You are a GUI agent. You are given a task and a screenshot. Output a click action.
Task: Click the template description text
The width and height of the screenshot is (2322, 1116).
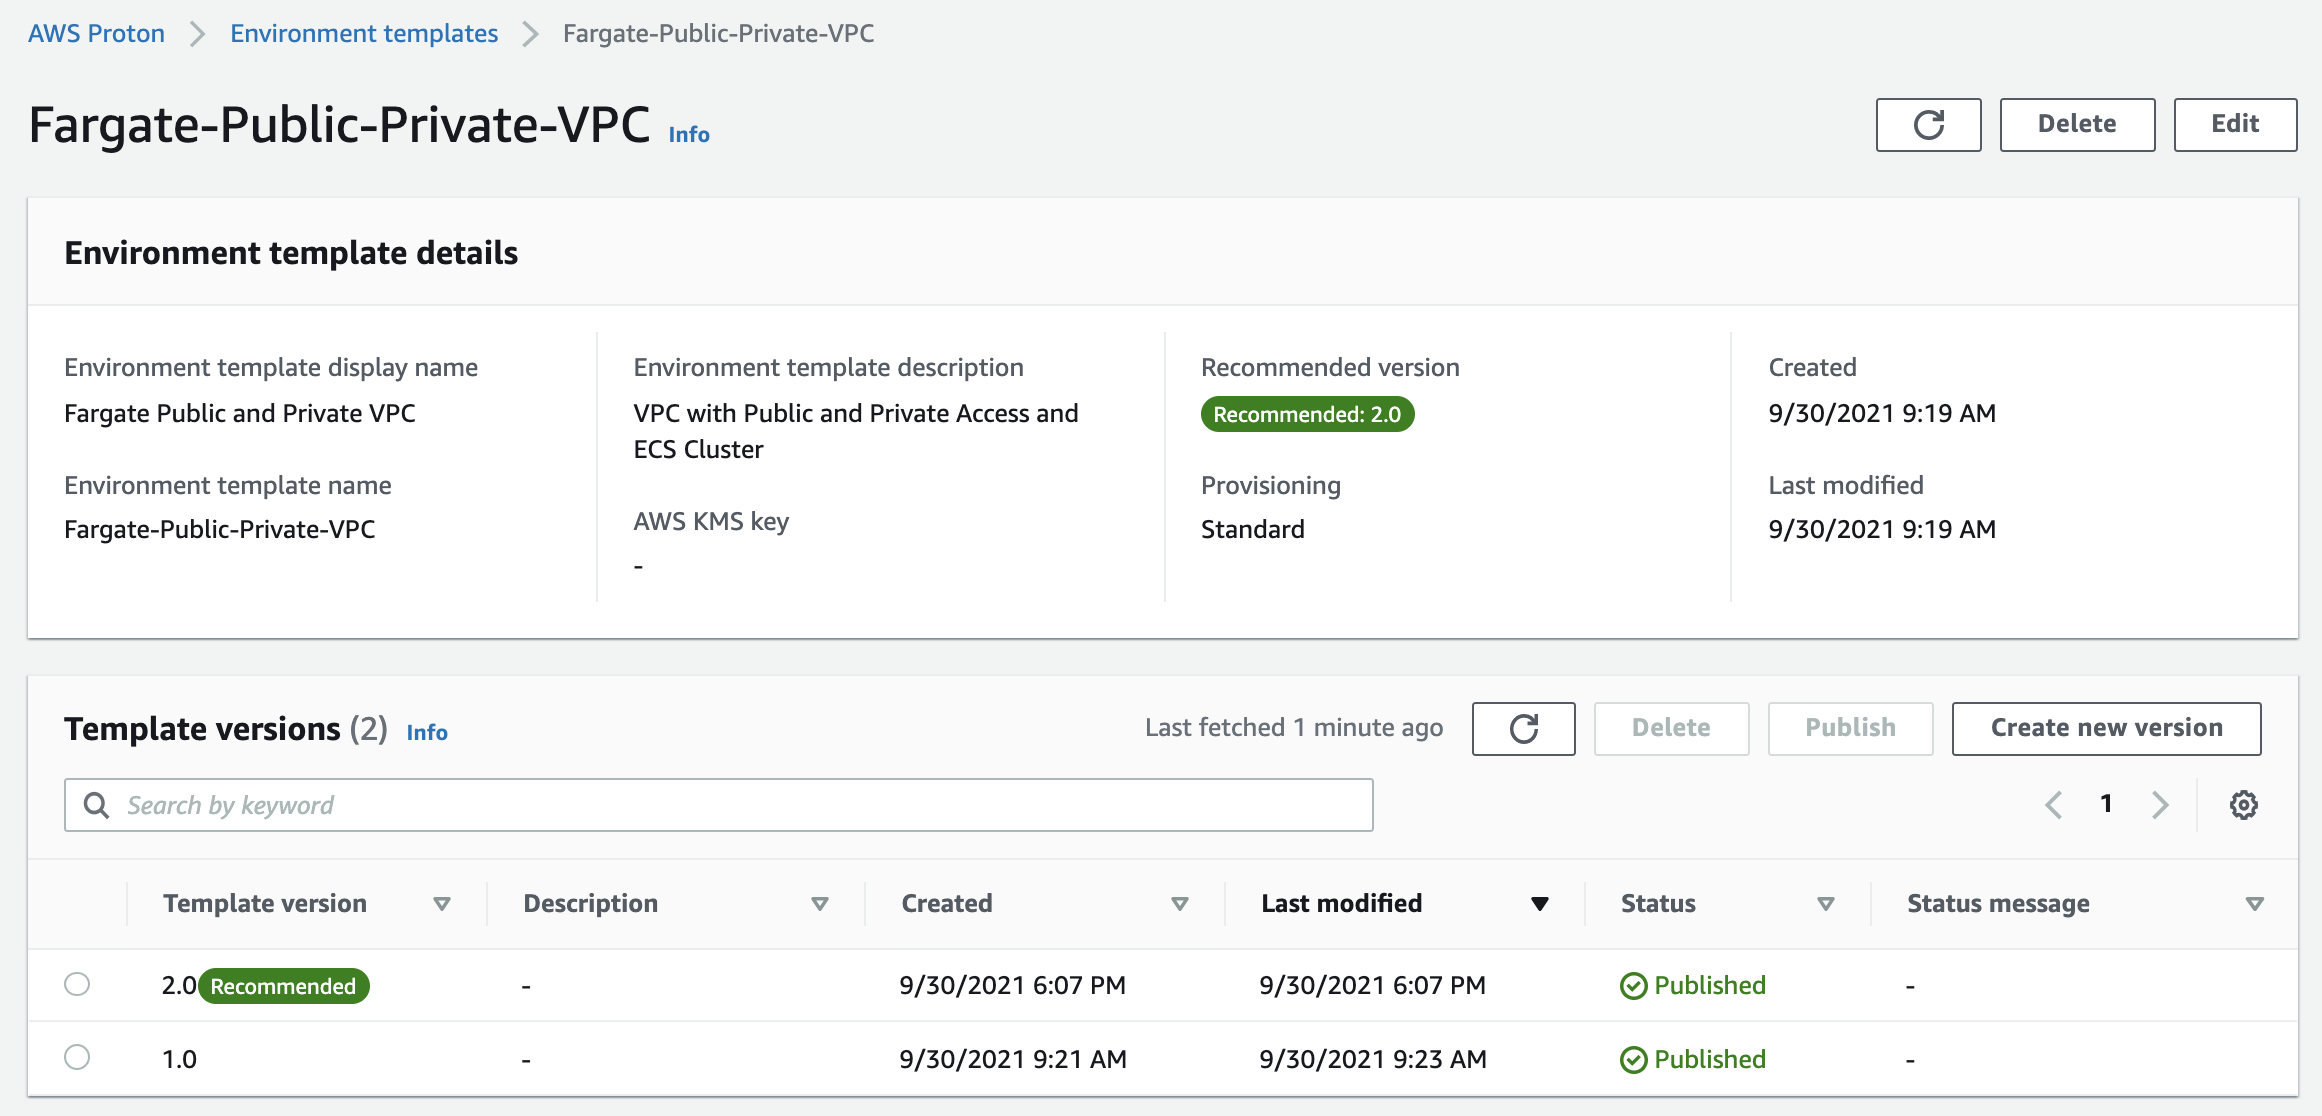coord(856,431)
